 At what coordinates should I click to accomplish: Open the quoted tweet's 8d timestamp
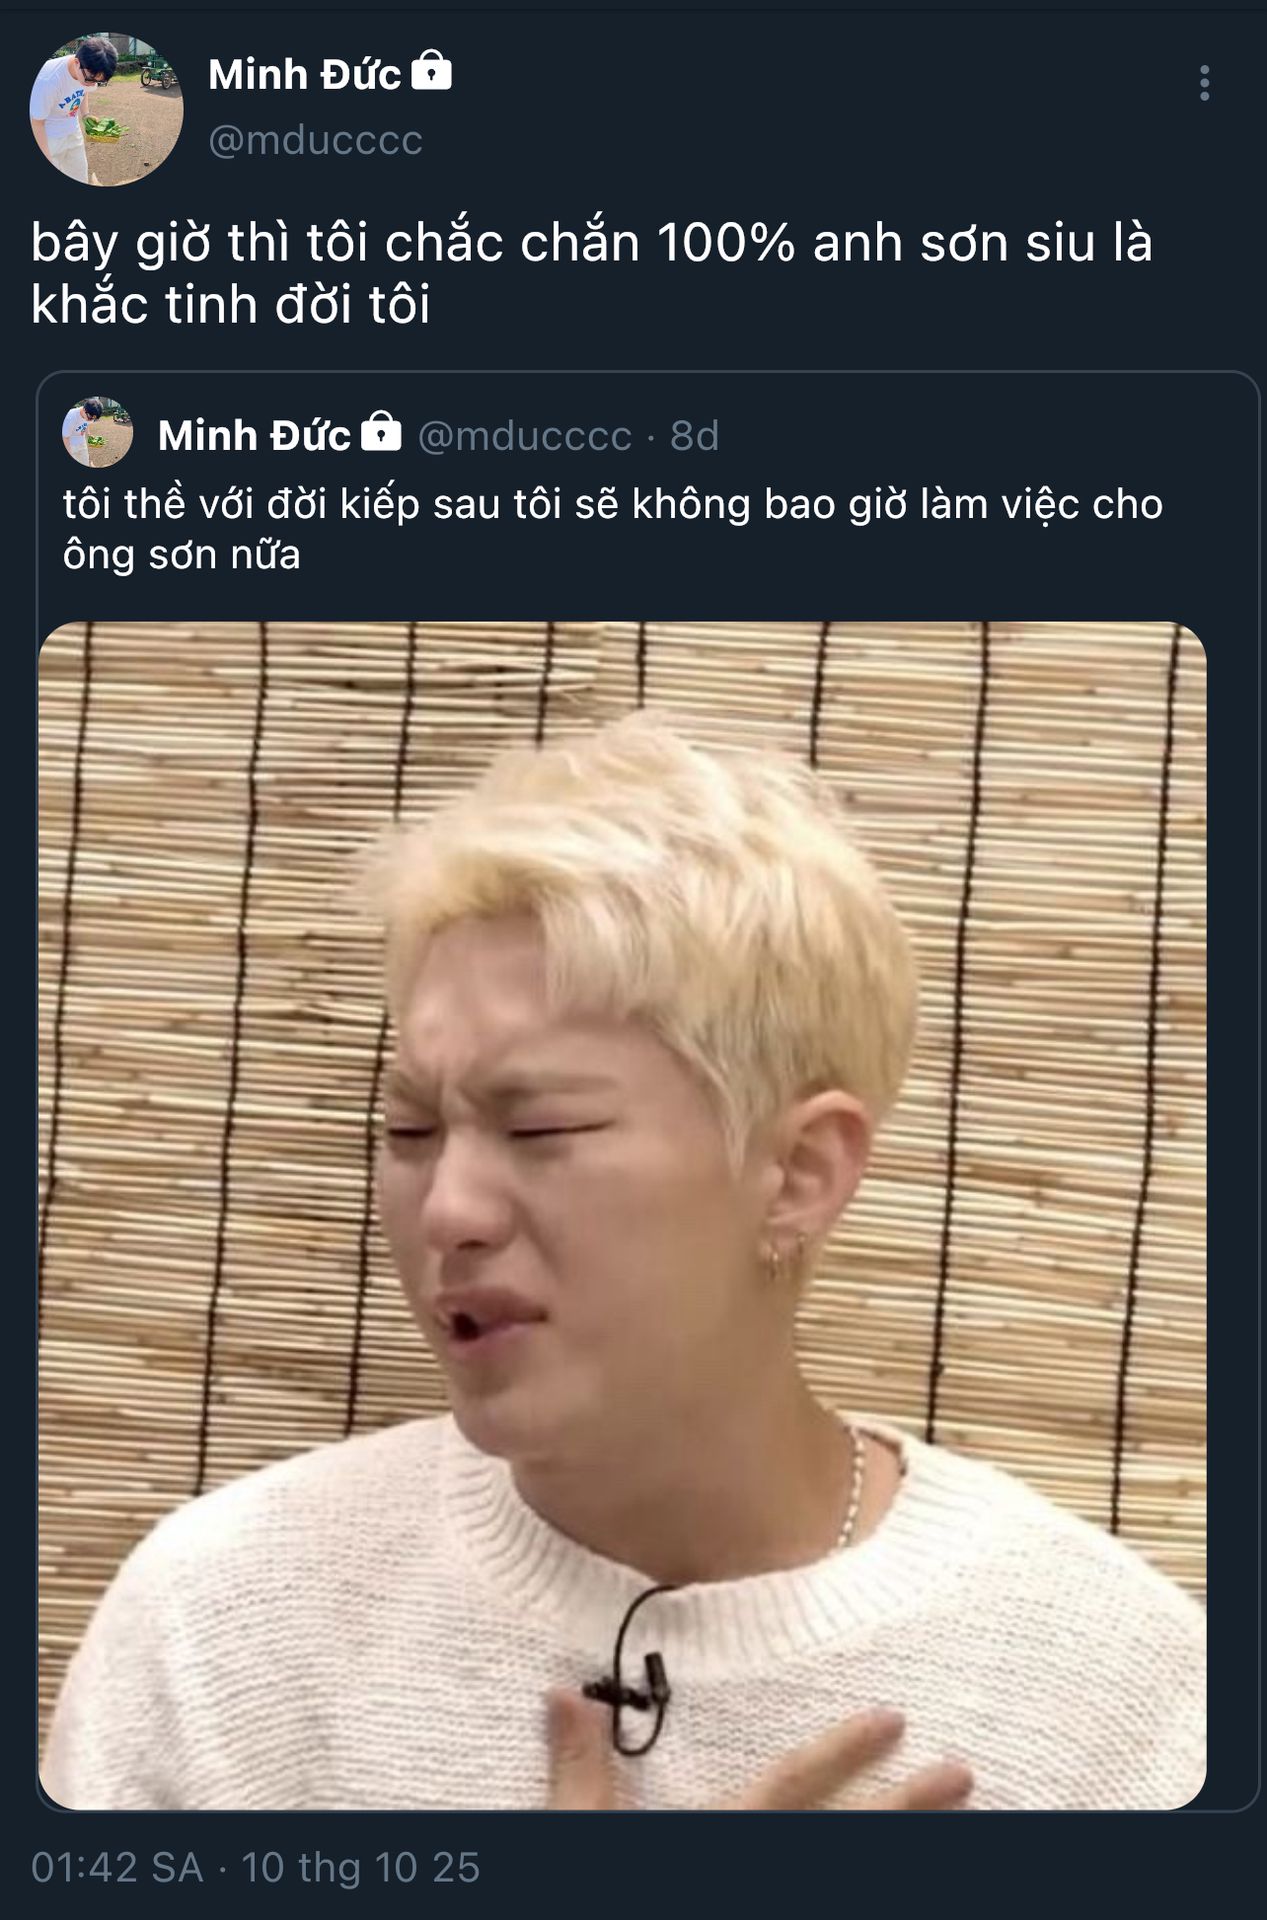pos(694,435)
